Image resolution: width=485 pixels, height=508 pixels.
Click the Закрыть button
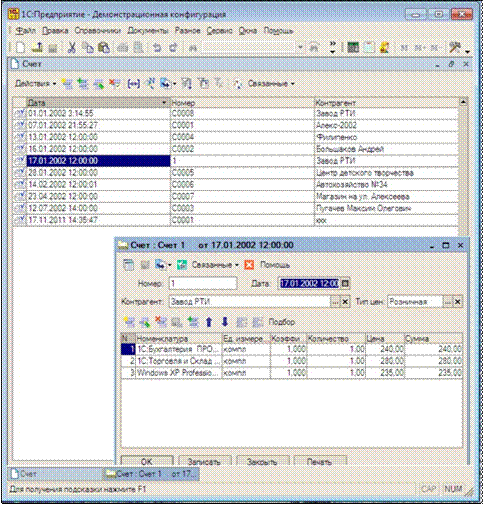coord(263,461)
